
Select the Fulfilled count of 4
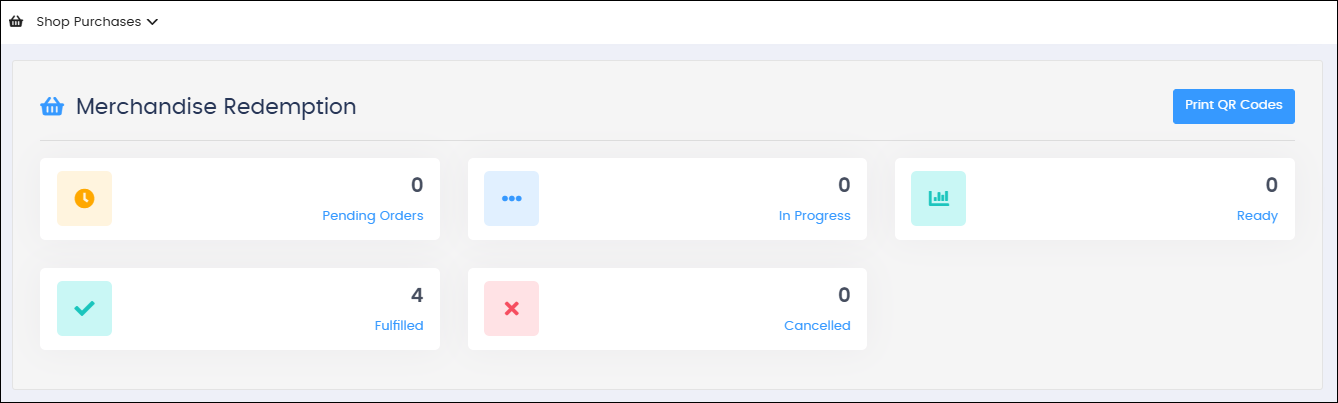417,295
